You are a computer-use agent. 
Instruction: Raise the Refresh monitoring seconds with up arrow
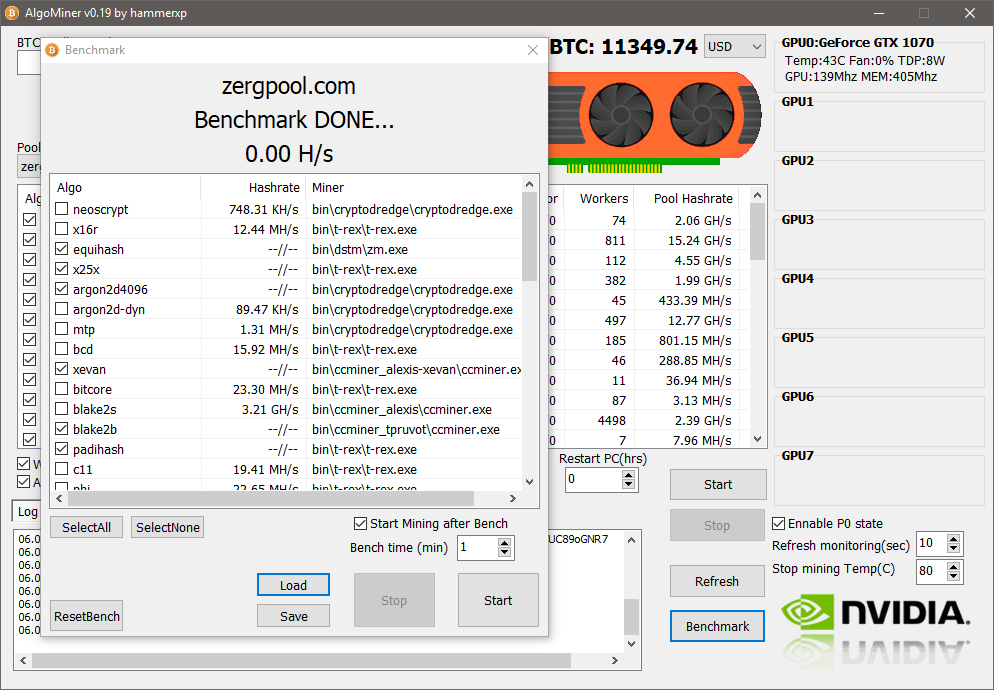(953, 538)
